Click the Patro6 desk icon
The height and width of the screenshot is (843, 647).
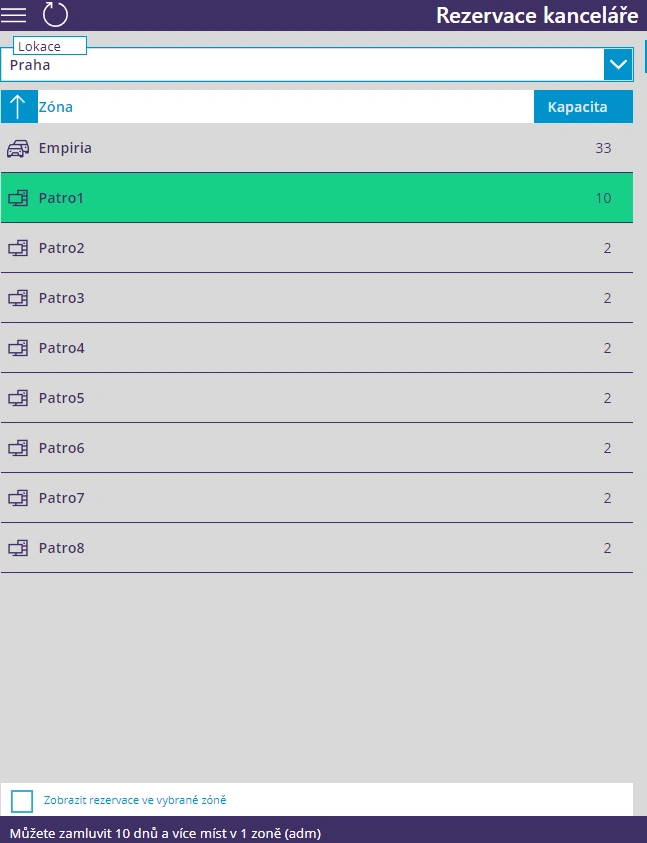point(18,448)
